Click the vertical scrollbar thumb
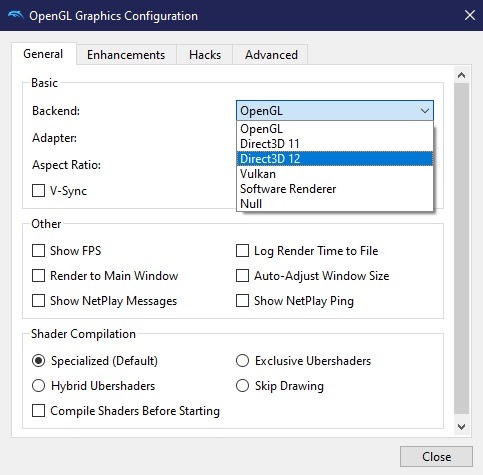483x475 pixels. point(461,248)
